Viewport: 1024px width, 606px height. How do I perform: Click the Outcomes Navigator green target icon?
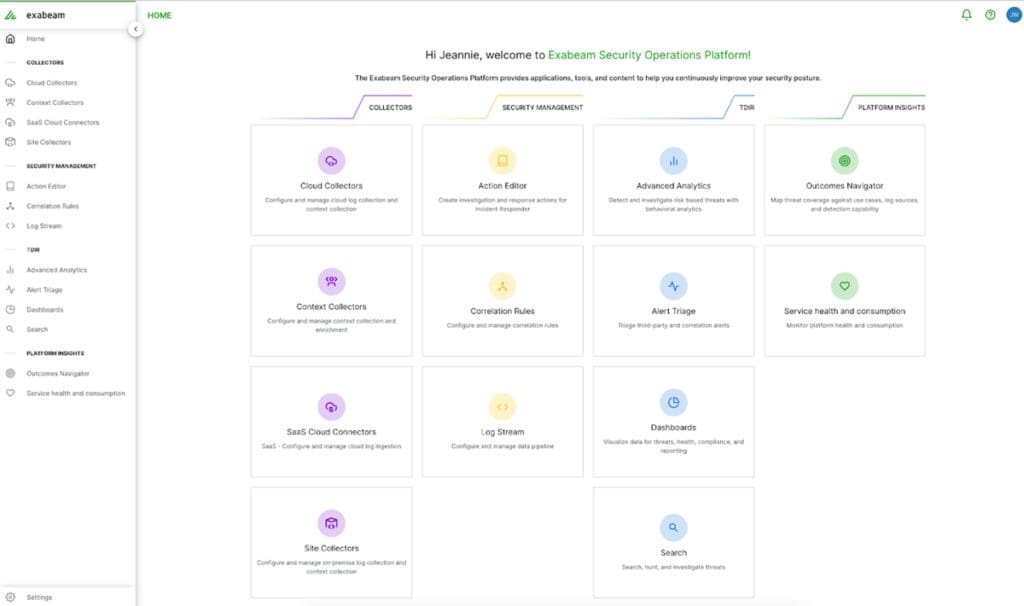coord(844,160)
